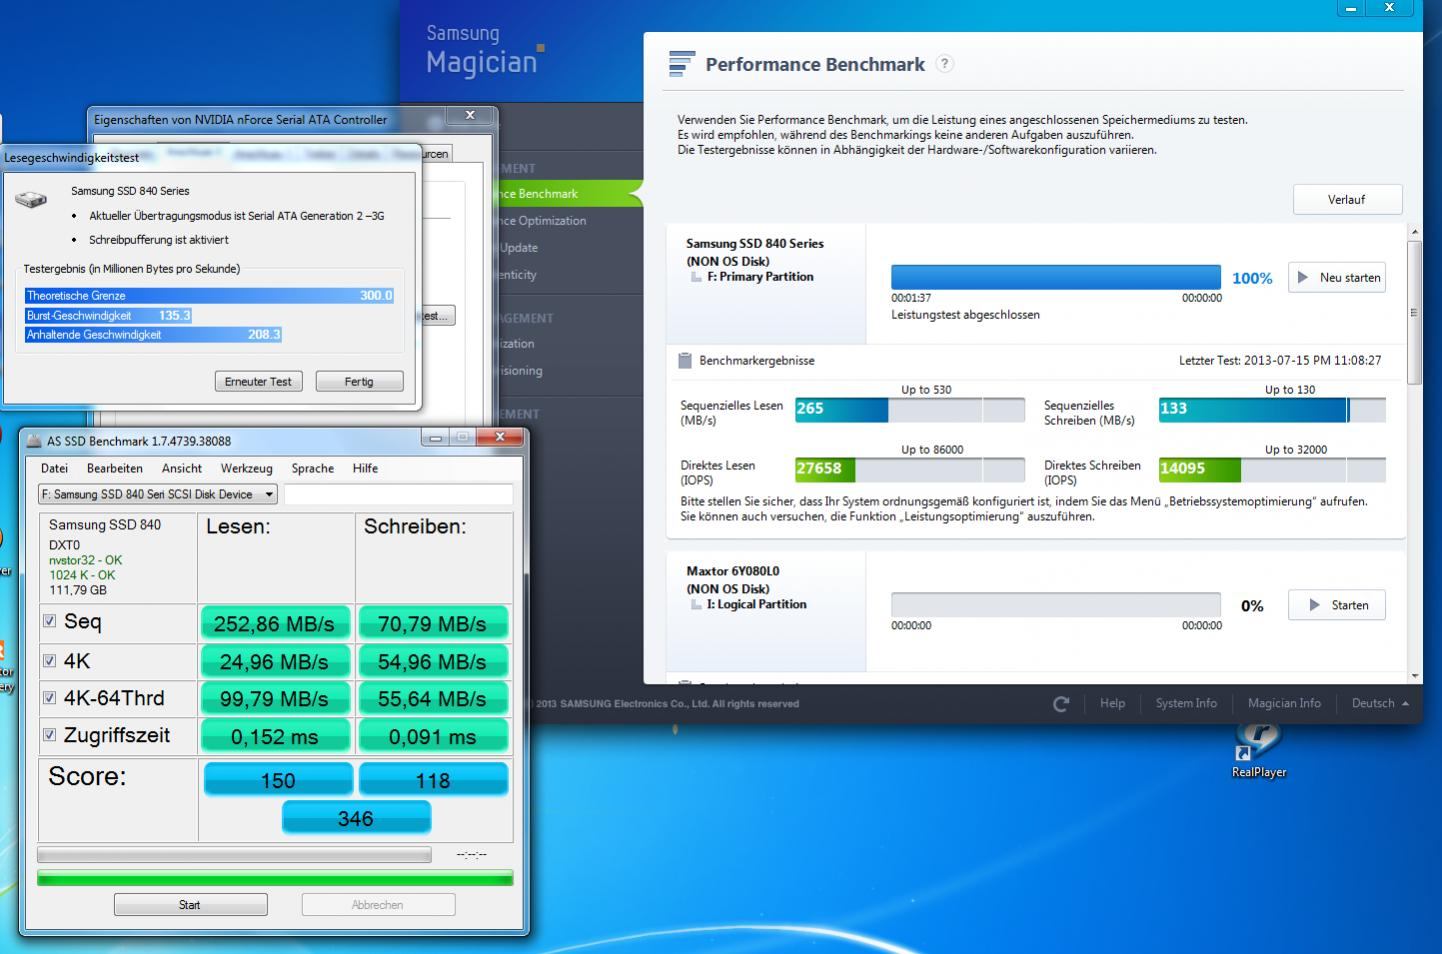1442x954 pixels.
Task: Click the total score 346 box
Action: point(356,817)
